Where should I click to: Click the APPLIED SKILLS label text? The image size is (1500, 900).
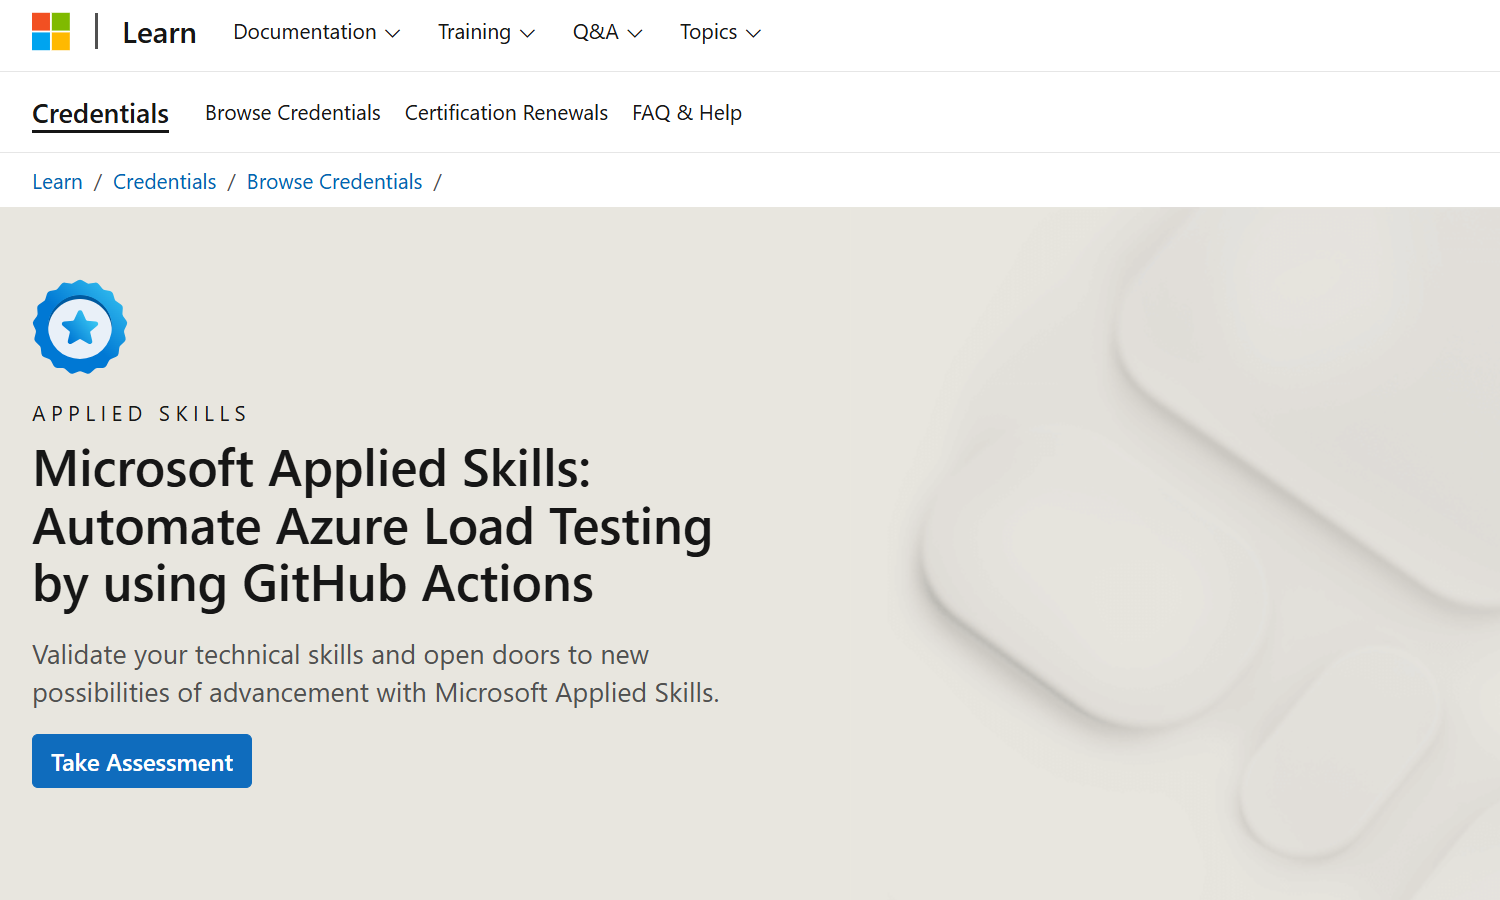pyautogui.click(x=140, y=414)
